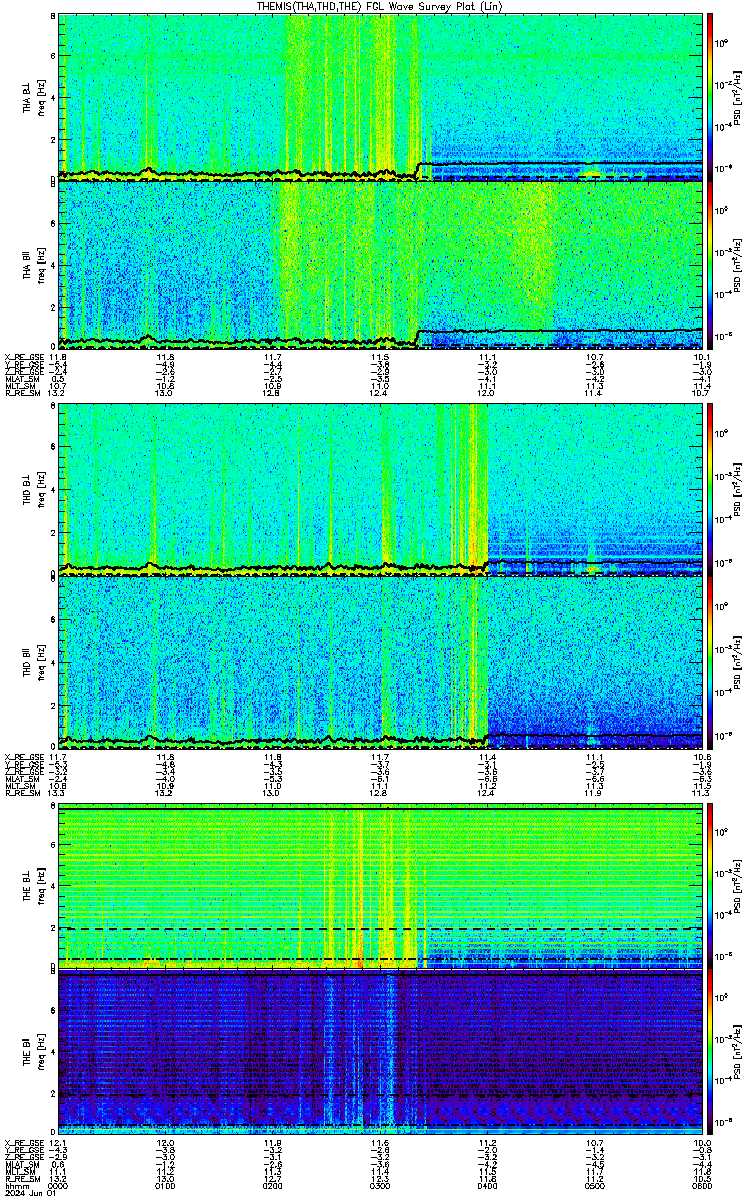The width and height of the screenshot is (750, 1200).
Task: Click the THA BL spectrogram panel
Action: [381, 97]
